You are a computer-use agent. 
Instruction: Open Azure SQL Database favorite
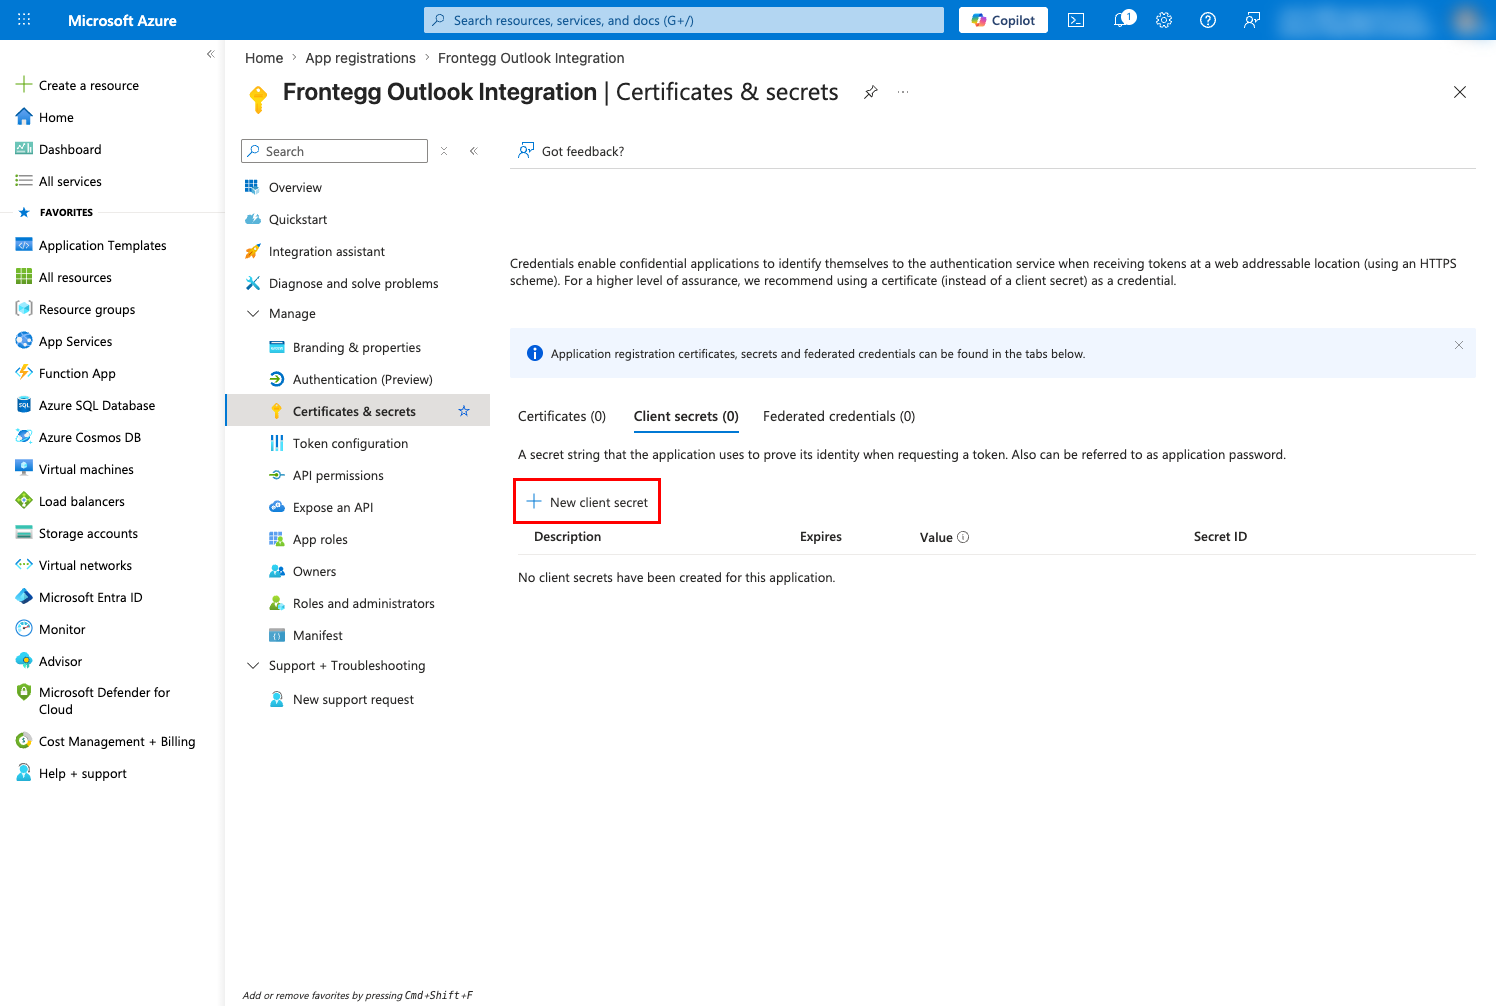coord(97,405)
